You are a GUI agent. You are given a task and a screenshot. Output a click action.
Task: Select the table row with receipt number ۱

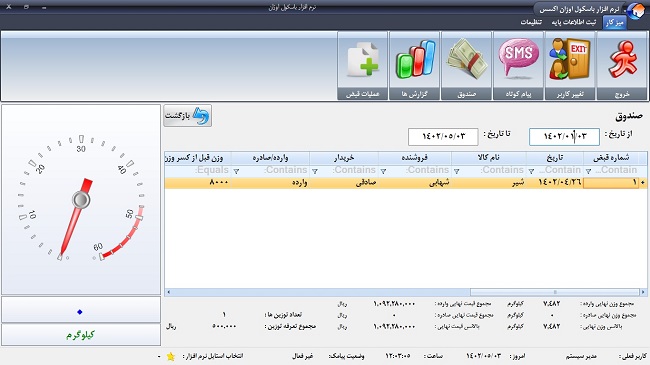click(x=405, y=182)
